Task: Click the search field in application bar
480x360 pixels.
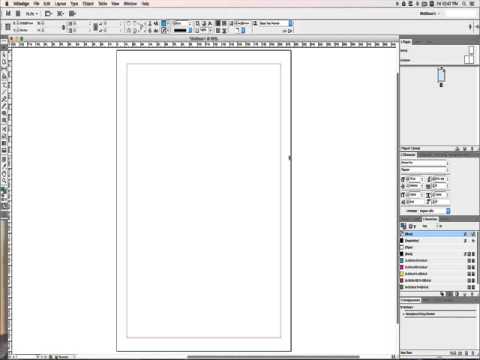Action: (x=461, y=14)
